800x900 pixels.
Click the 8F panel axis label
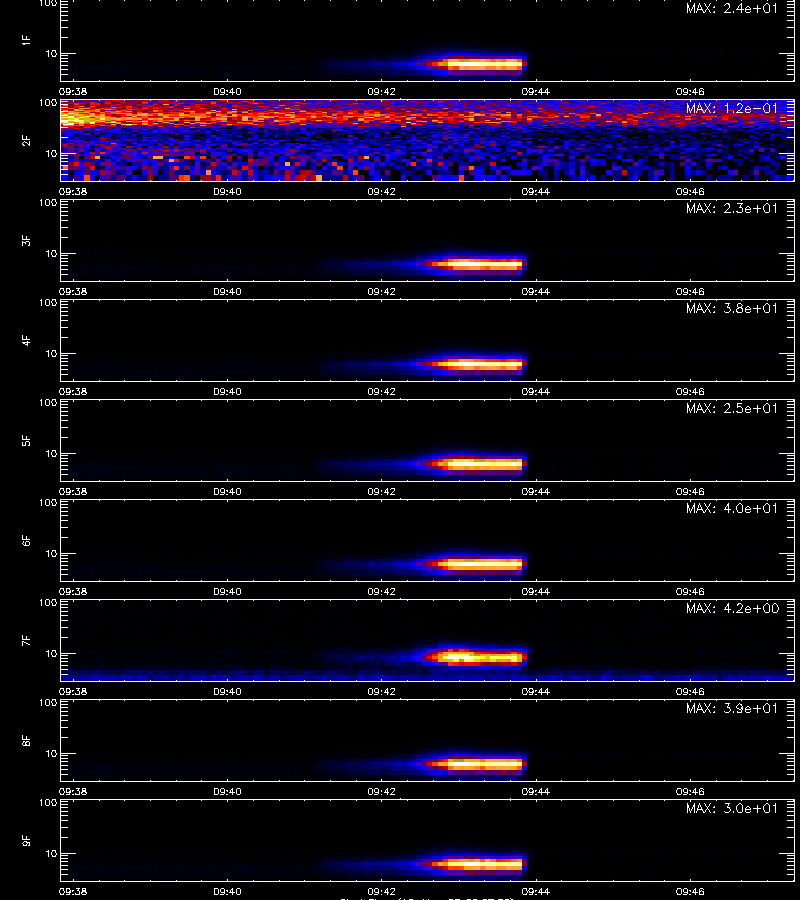(x=26, y=740)
